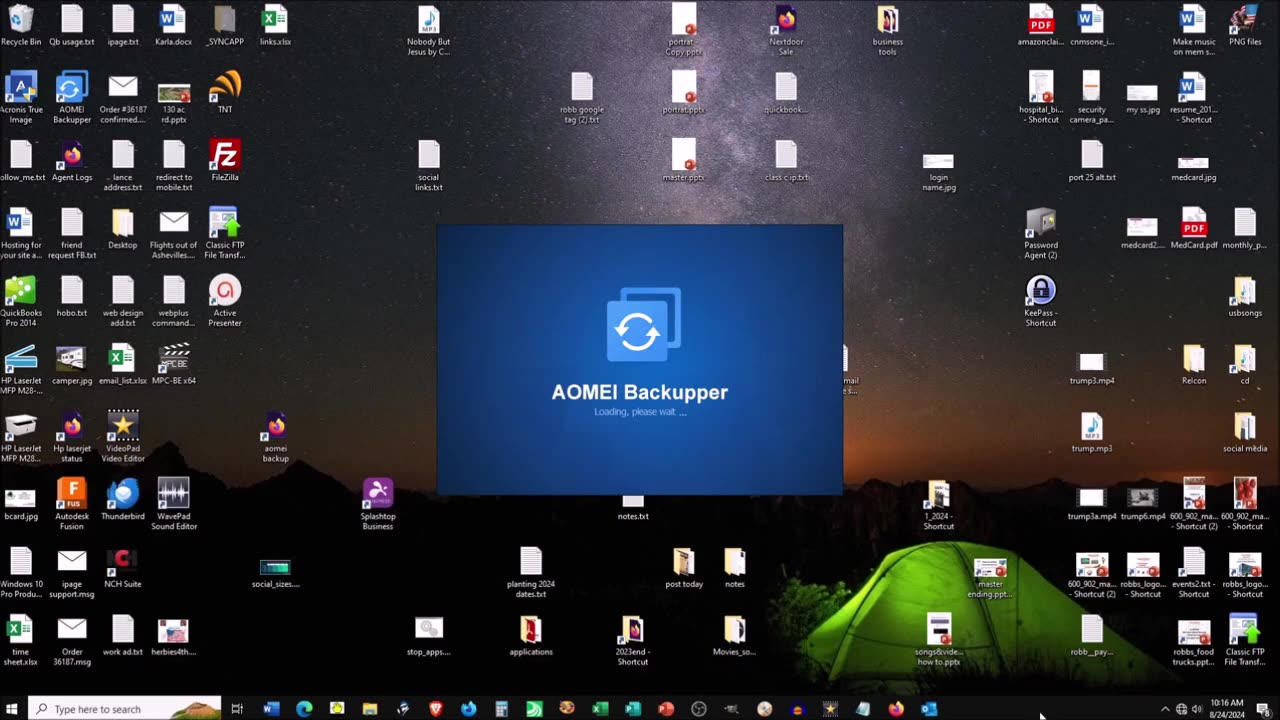Open trump.mp3 audio file icon

click(x=1092, y=431)
